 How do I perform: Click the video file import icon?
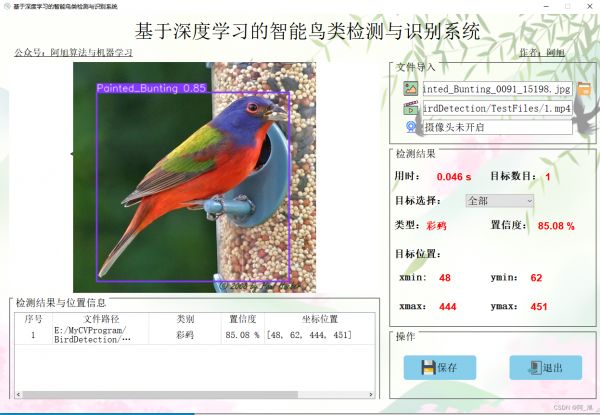[410, 108]
